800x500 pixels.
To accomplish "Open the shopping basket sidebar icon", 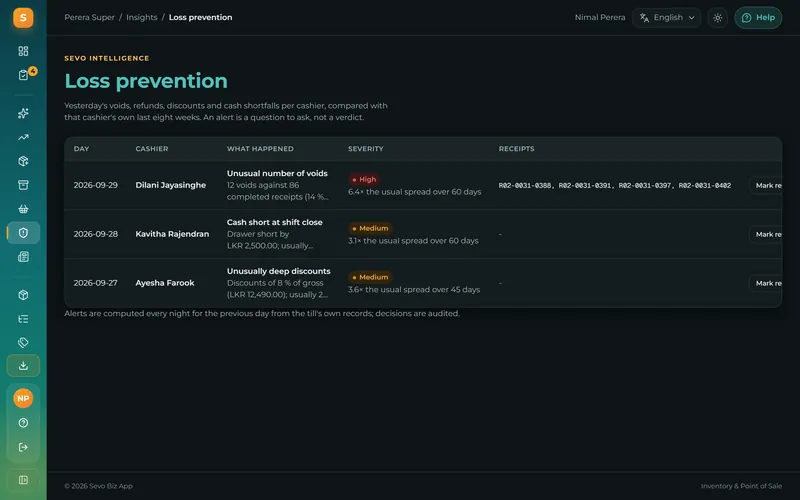I will (x=23, y=209).
